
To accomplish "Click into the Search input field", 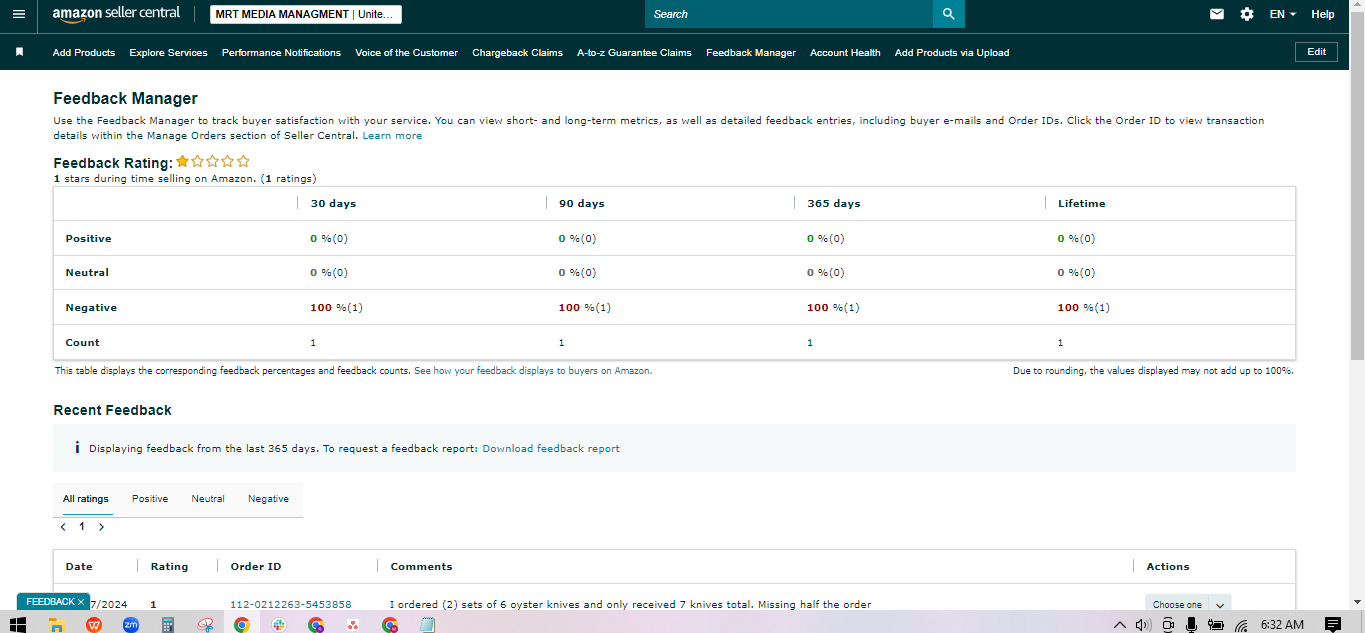I will [x=789, y=14].
